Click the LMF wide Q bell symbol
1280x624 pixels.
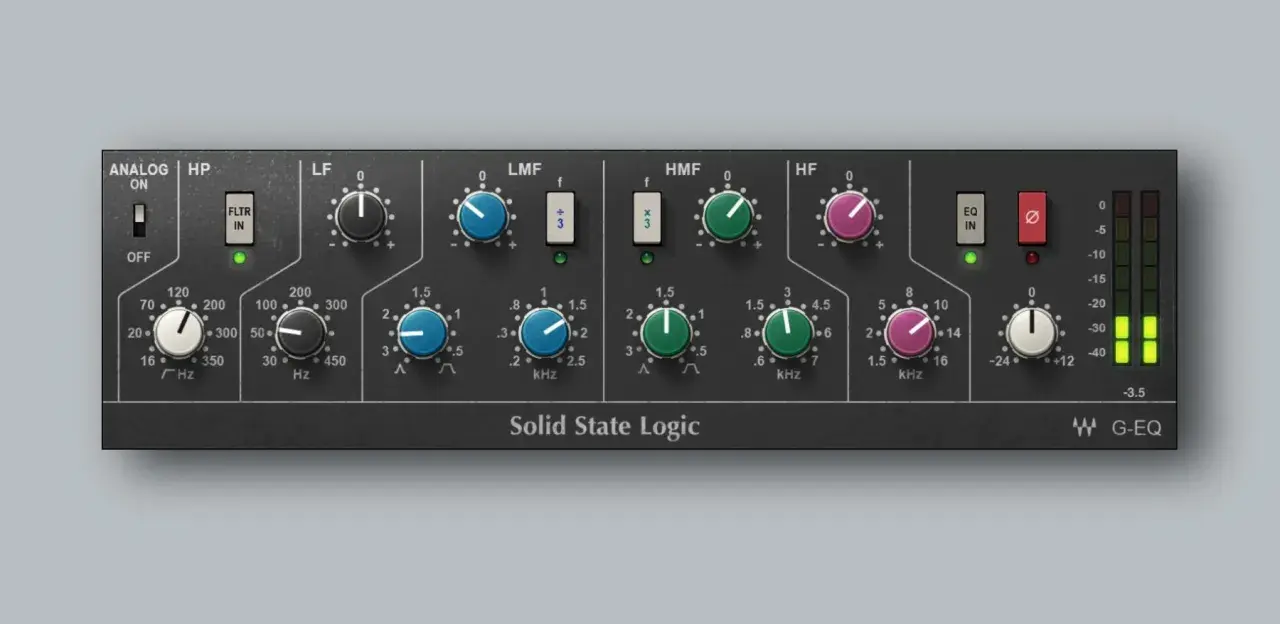[447, 369]
